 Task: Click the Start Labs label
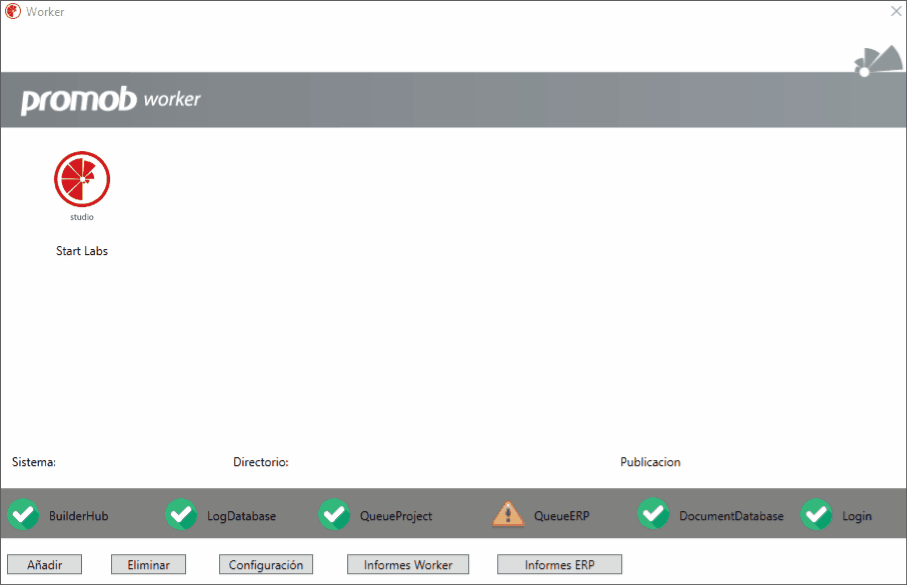point(82,251)
